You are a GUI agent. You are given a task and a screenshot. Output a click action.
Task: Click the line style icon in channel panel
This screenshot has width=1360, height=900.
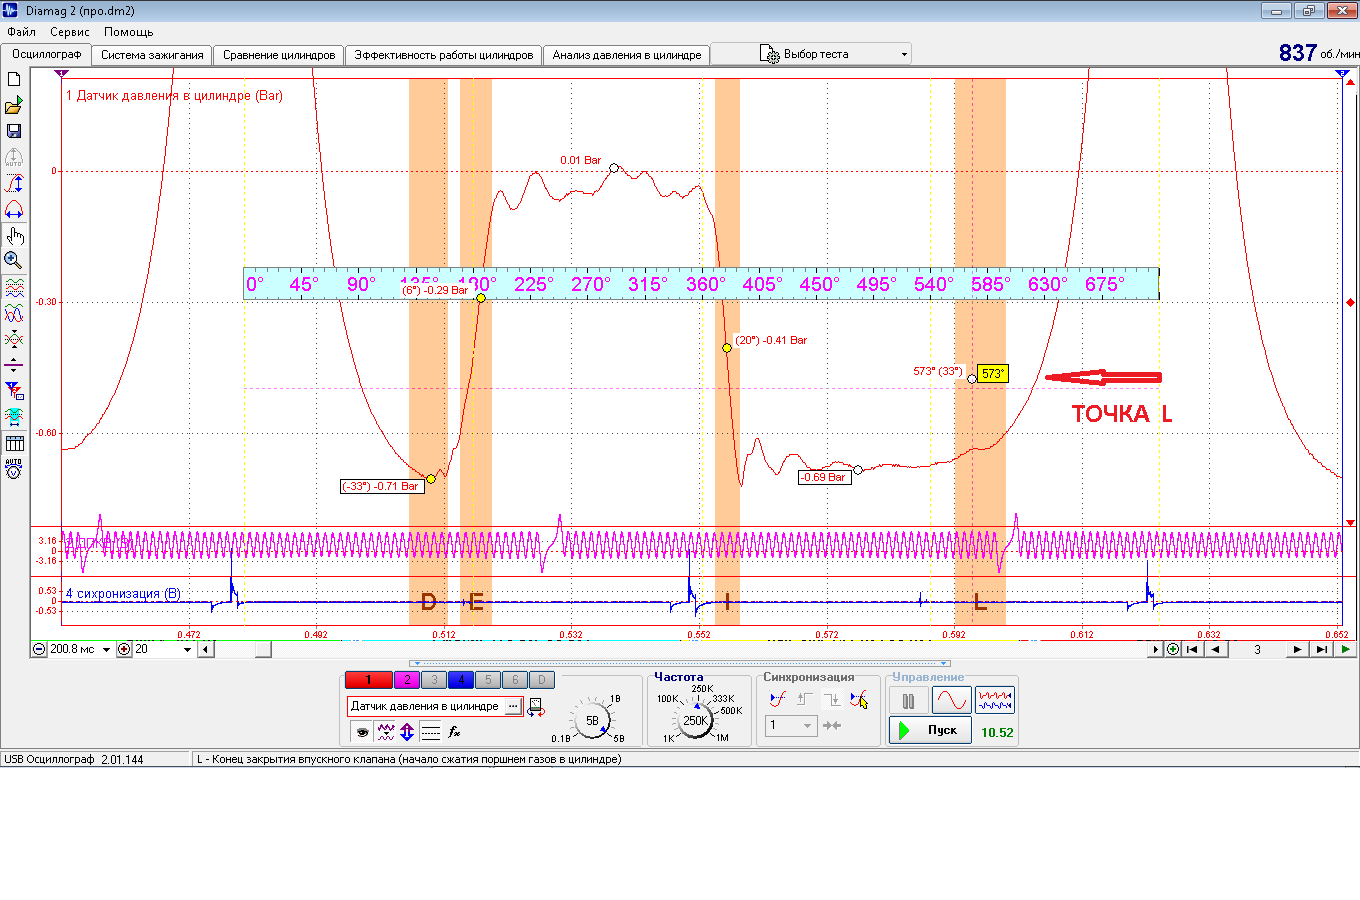(x=430, y=733)
